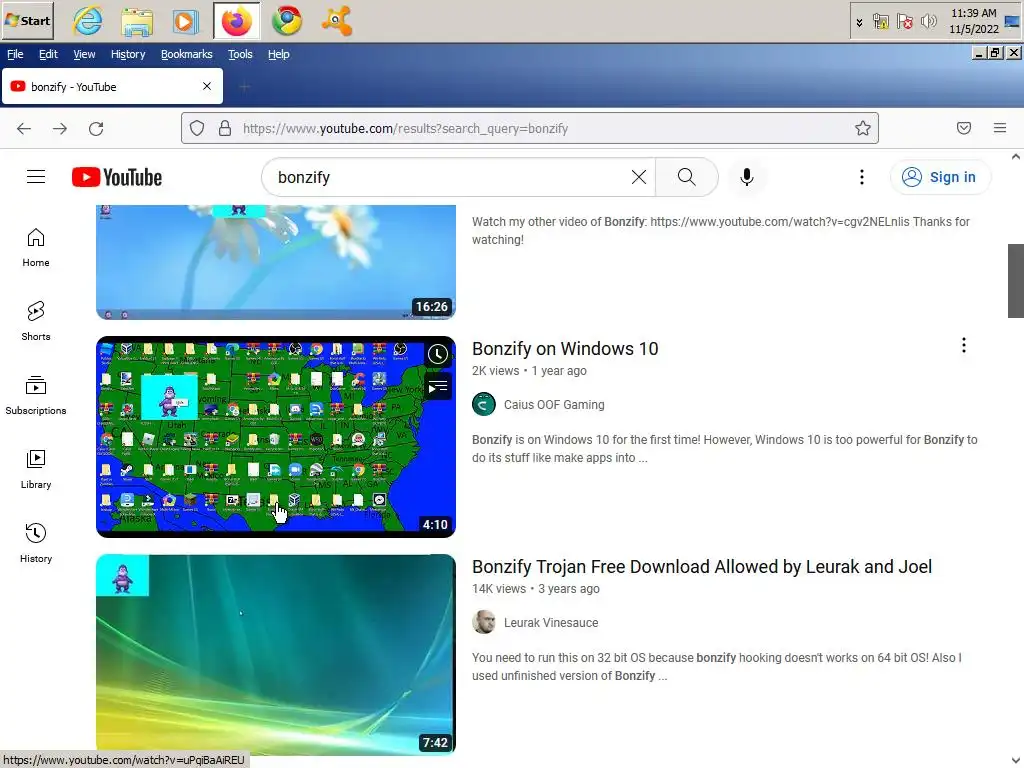
Task: Open volume control in system tray
Action: [928, 22]
